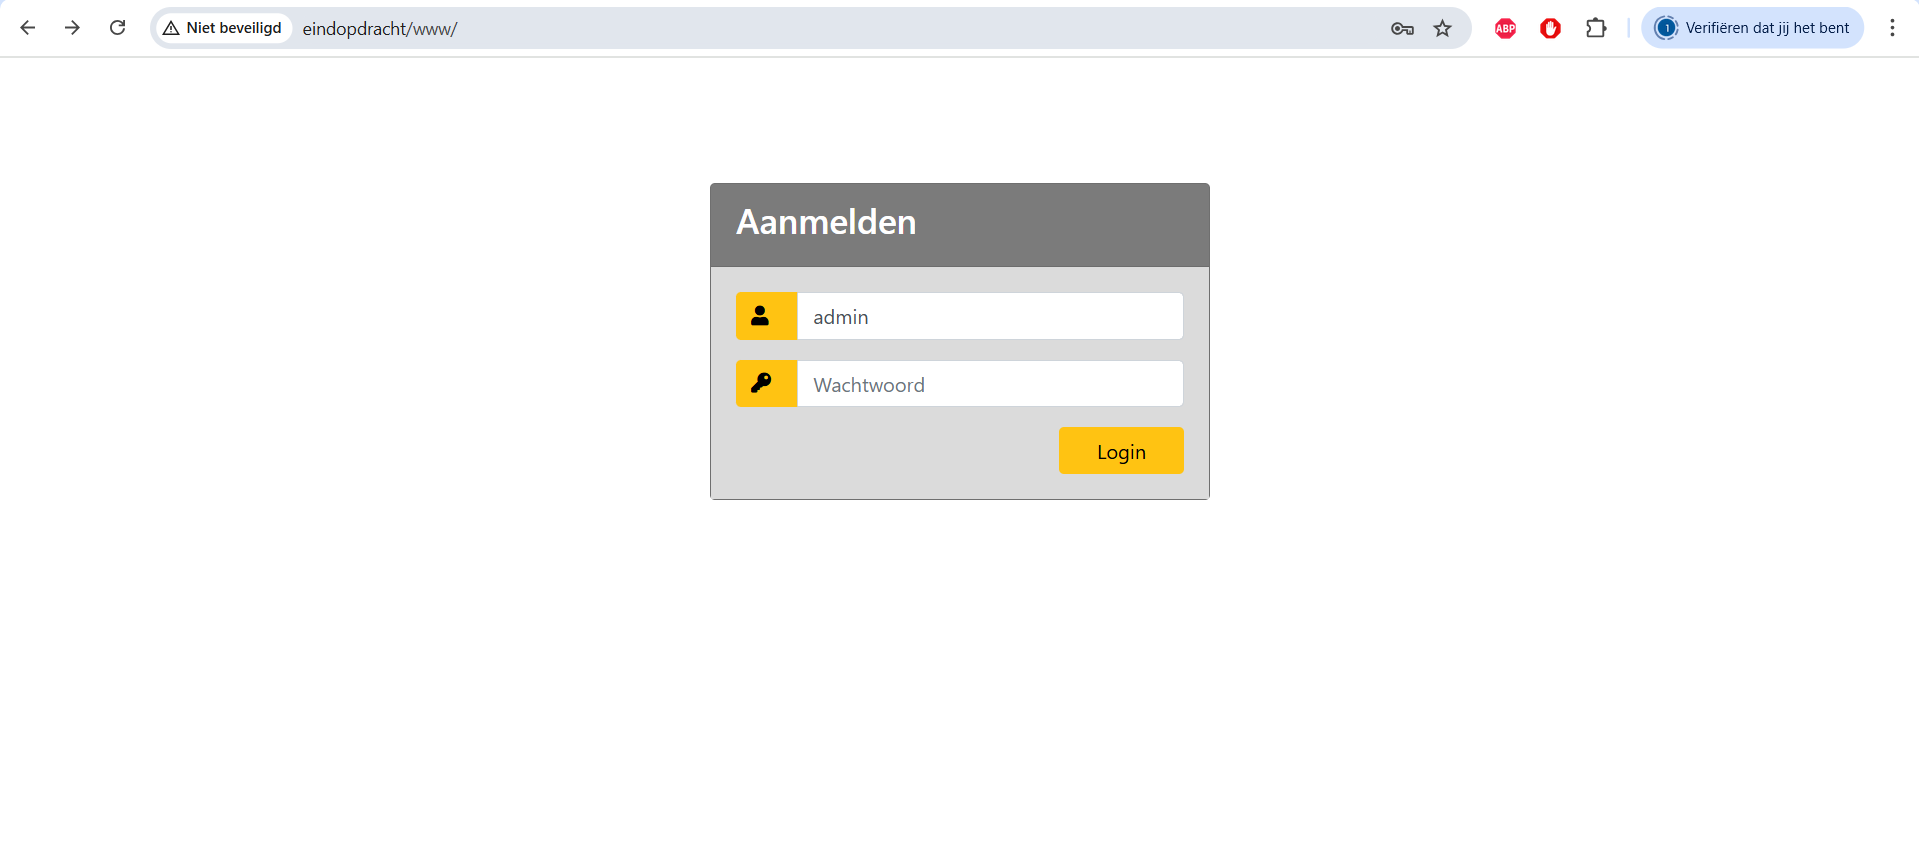Click the Aanmelden heading
This screenshot has width=1919, height=845.
[x=826, y=222]
